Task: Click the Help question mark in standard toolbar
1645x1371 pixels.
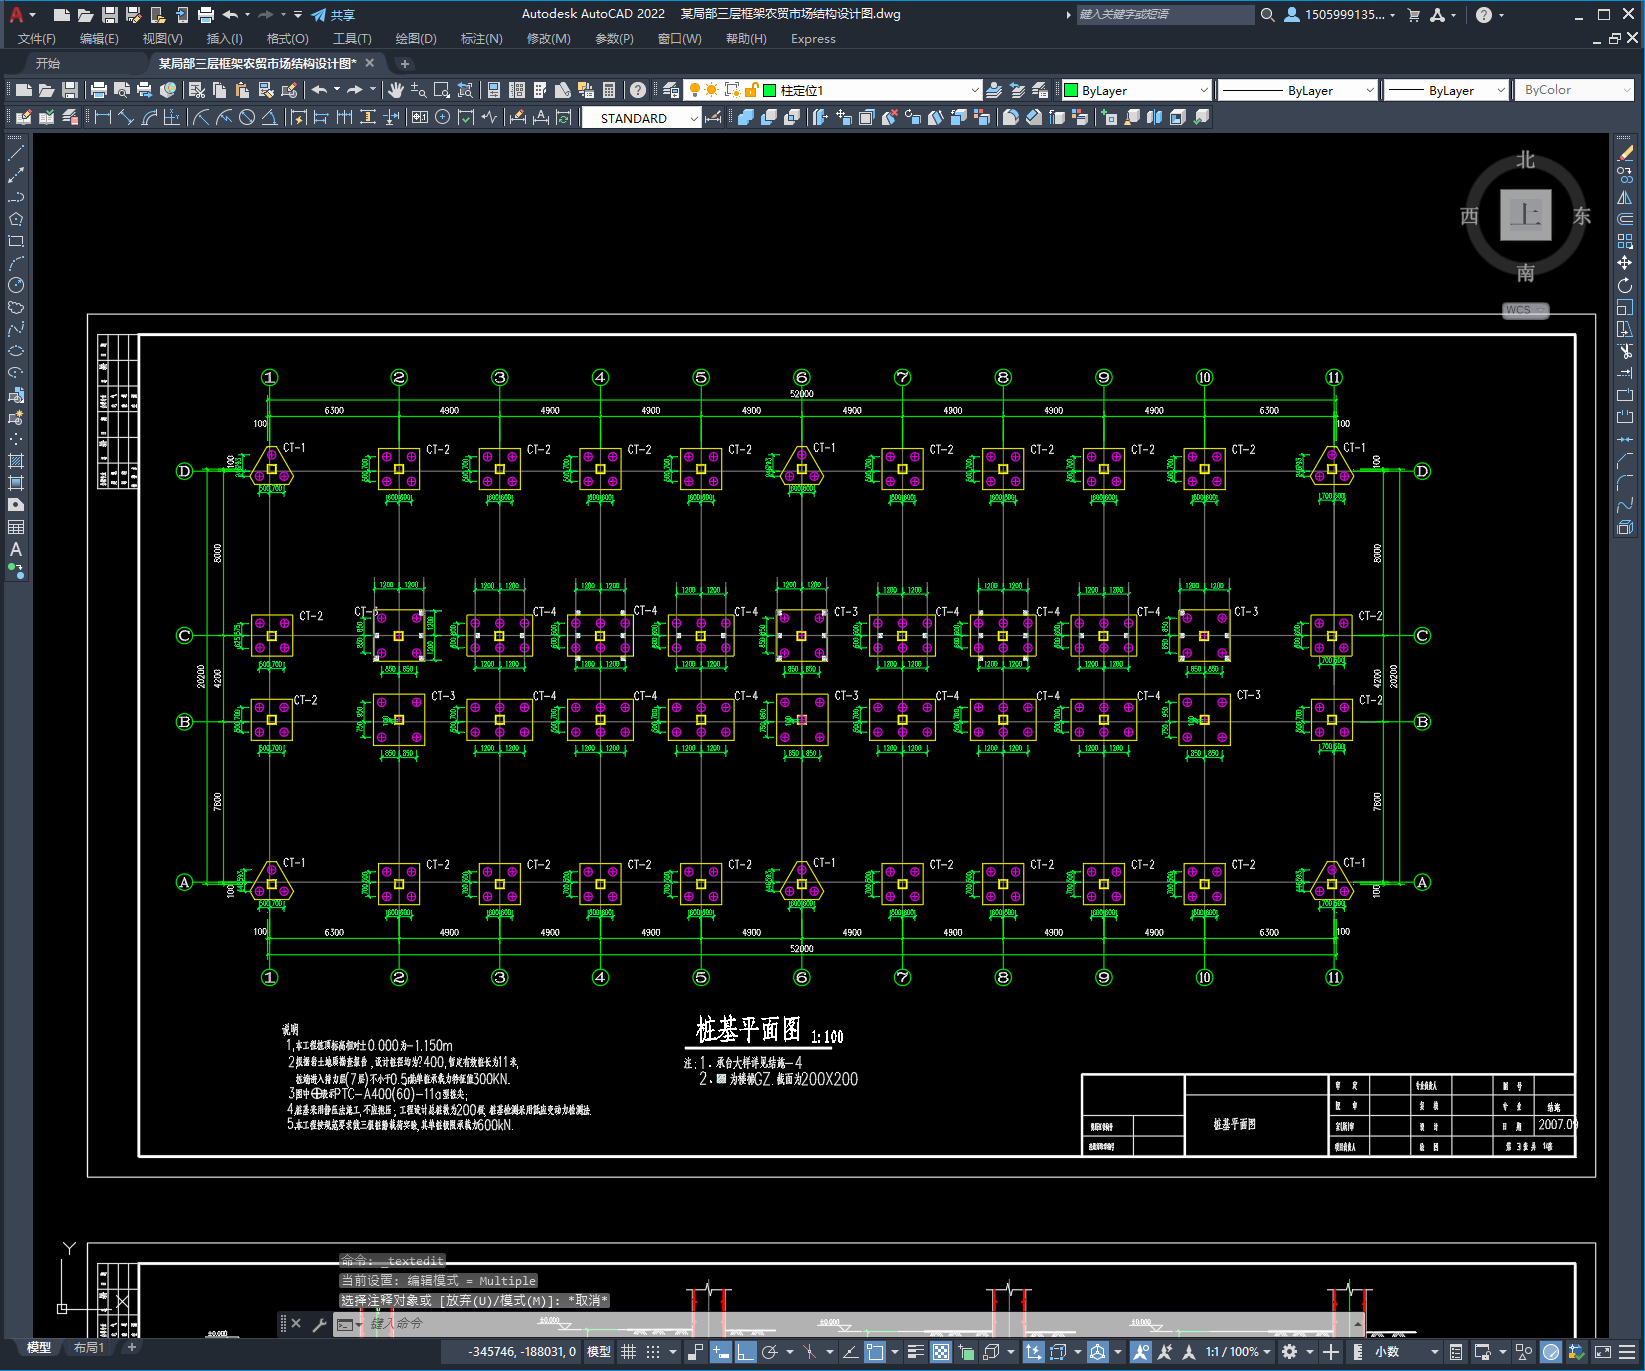Action: pos(638,90)
